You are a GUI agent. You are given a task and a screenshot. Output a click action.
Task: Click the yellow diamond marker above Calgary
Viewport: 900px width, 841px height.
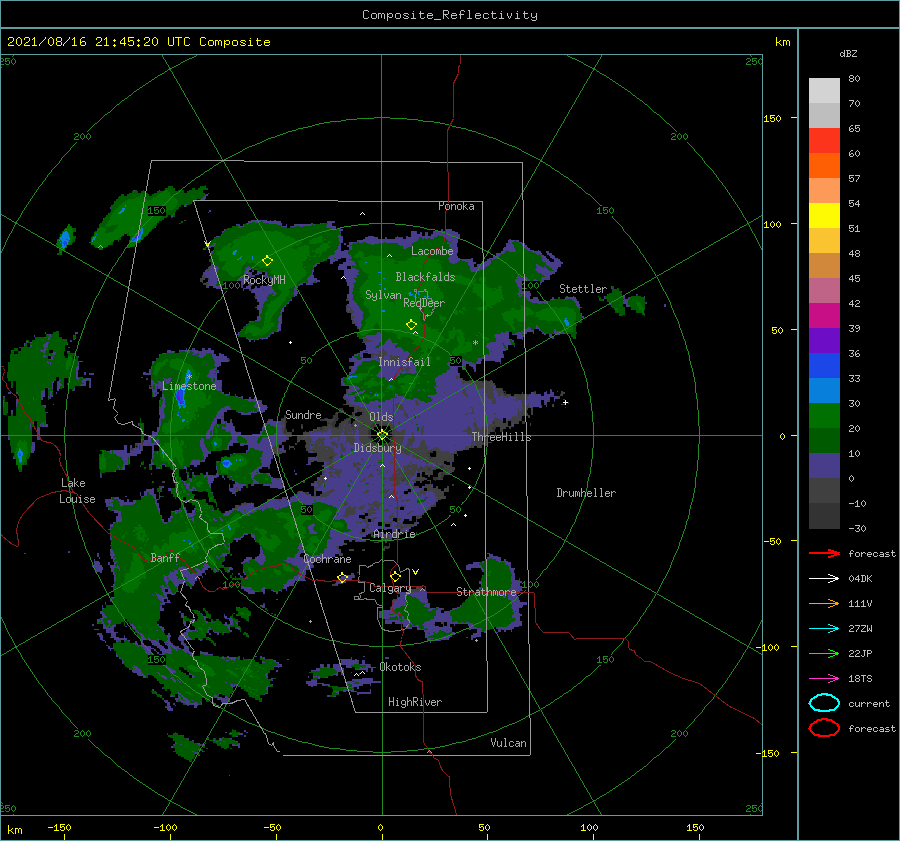tap(395, 576)
